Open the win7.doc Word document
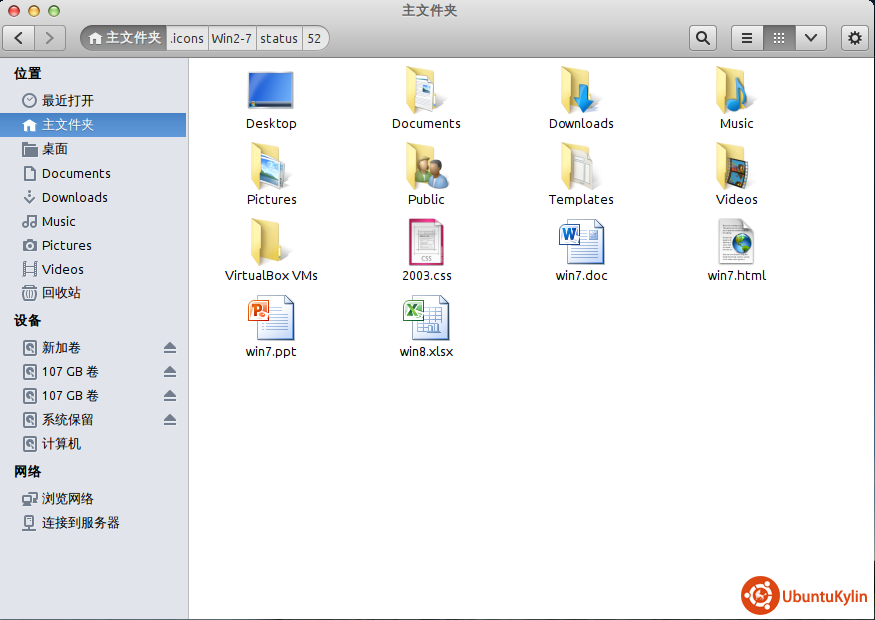Viewport: 875px width, 620px height. [581, 244]
